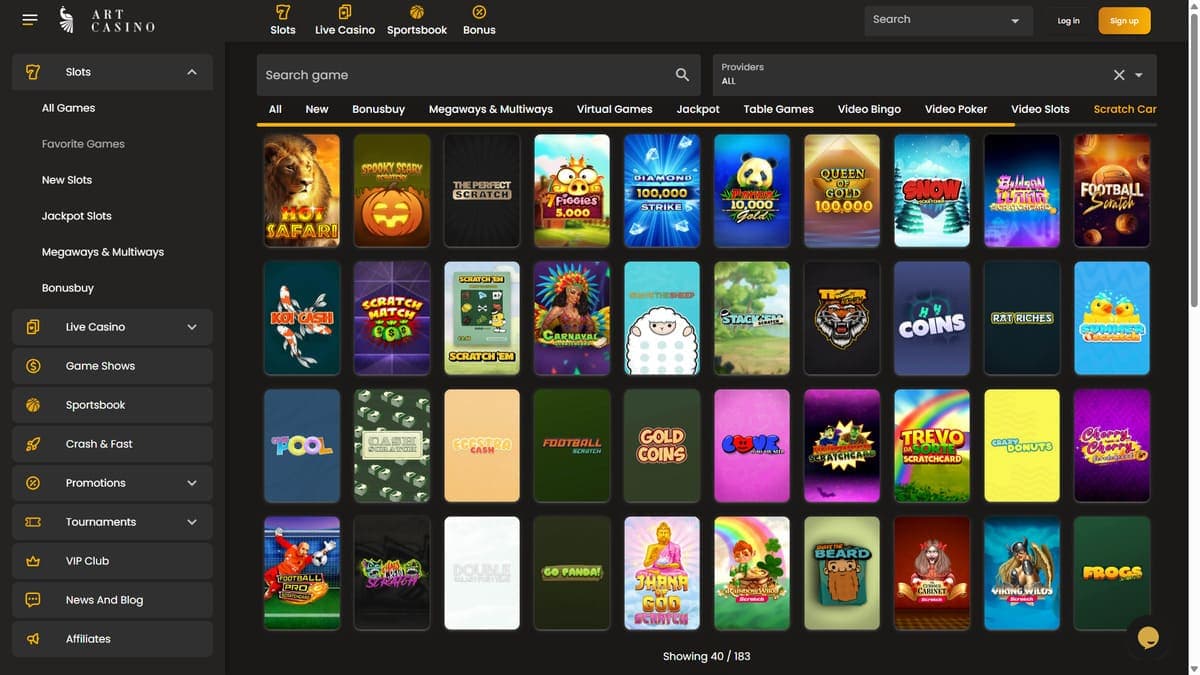Collapse the Slots sidebar section

click(x=192, y=72)
